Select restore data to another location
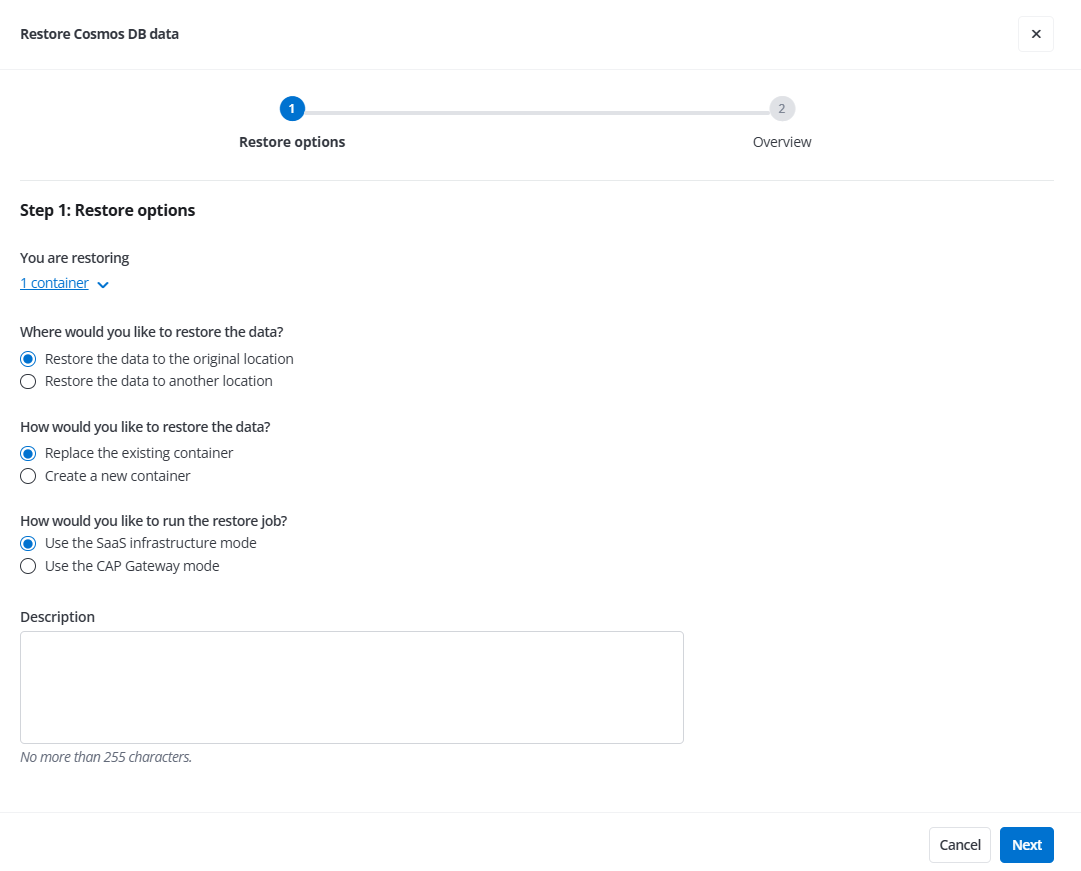The width and height of the screenshot is (1081, 871). (27, 381)
